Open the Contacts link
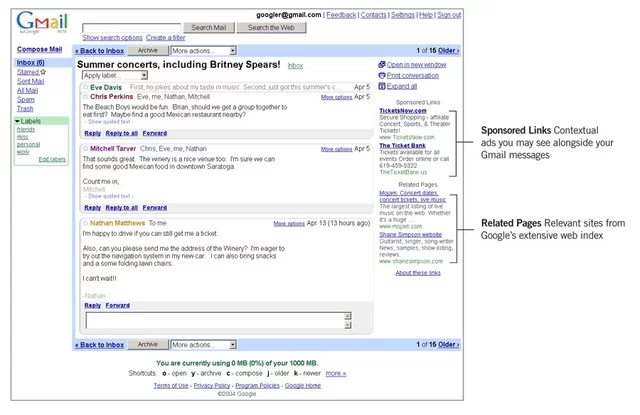Viewport: 640px width, 415px height. point(373,15)
